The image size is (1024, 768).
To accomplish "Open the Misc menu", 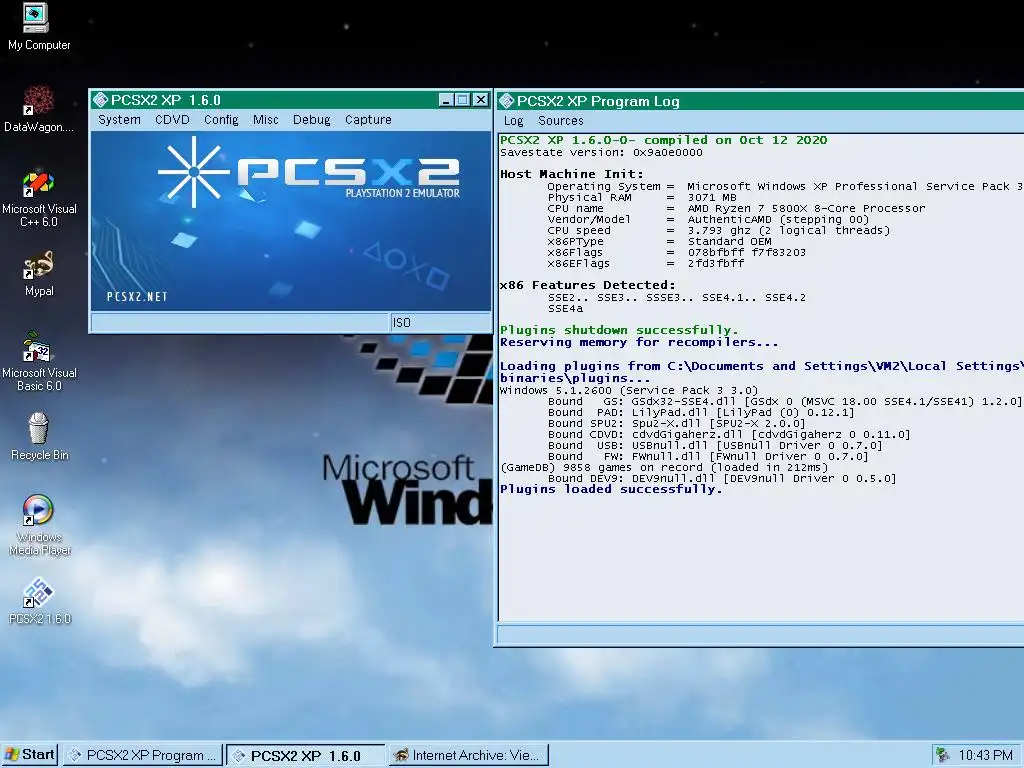I will 266,120.
